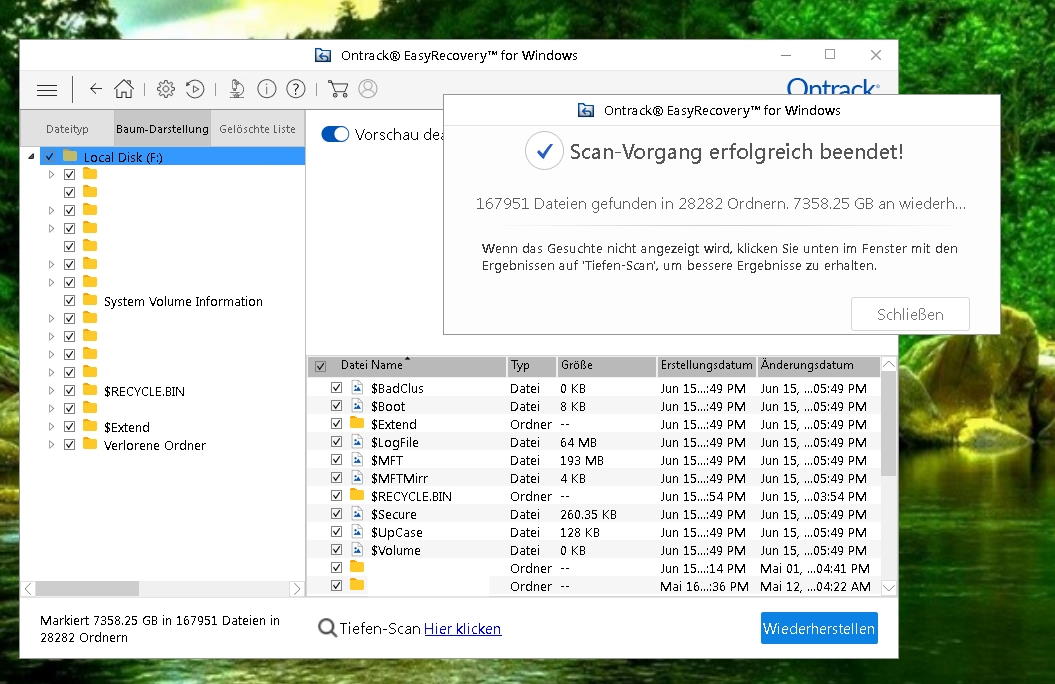Open the hamburger menu

point(46,89)
